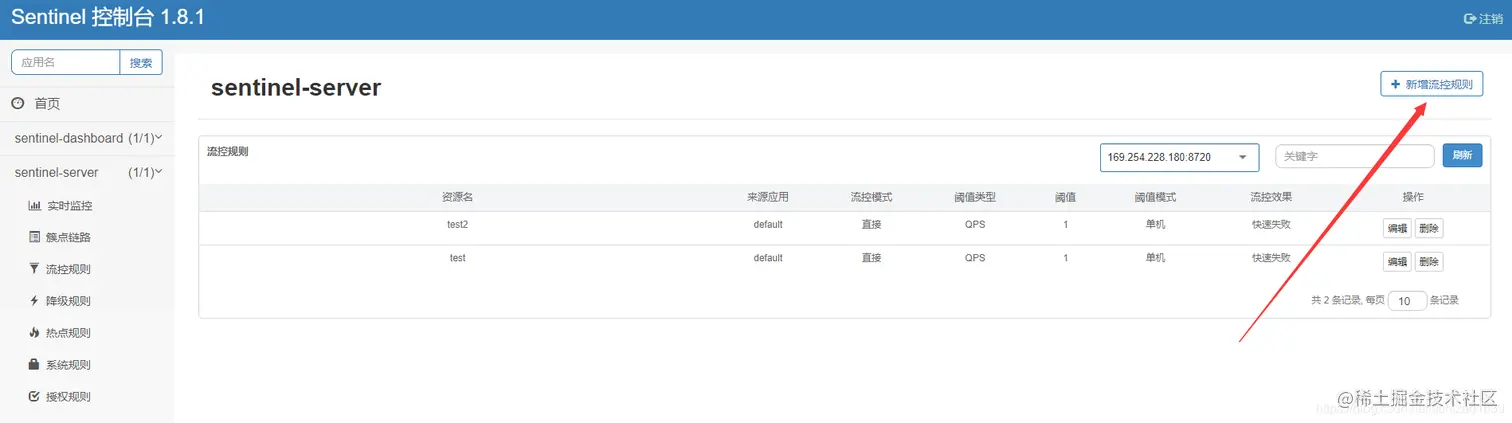The width and height of the screenshot is (1512, 423).
Task: Click the 阈值模式 column header
Action: point(1155,197)
